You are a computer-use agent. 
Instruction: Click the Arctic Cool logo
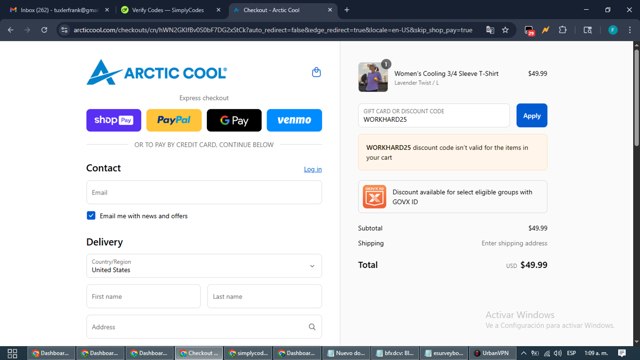pyautogui.click(x=157, y=73)
